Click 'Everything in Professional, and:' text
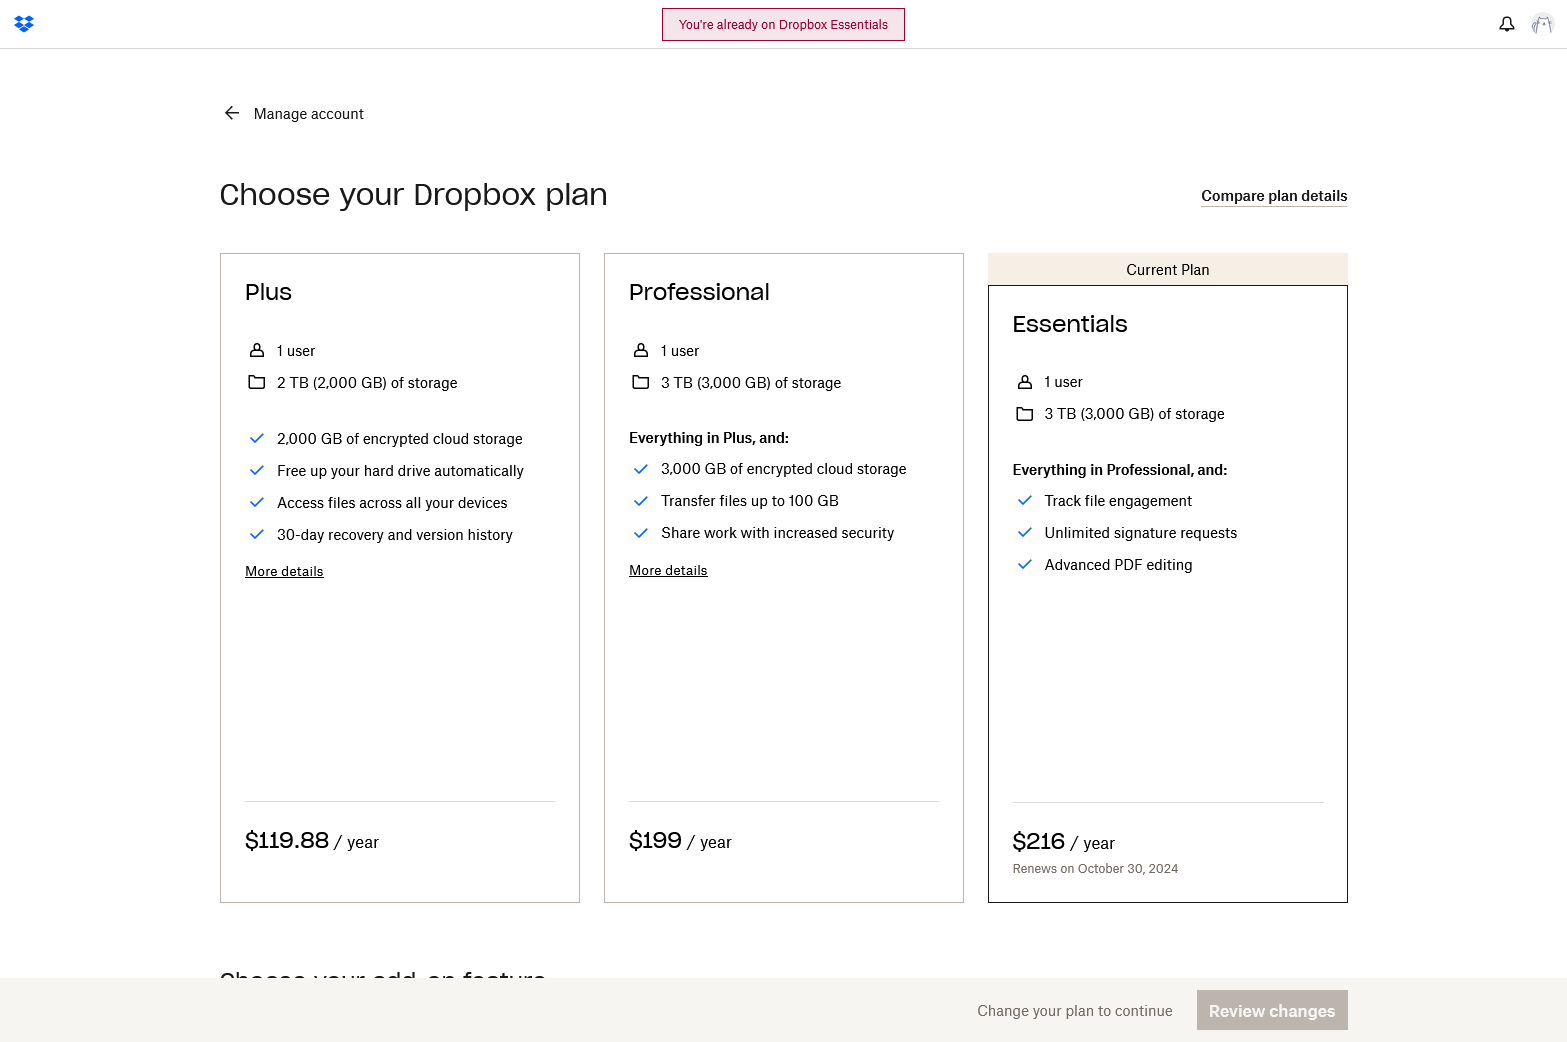This screenshot has width=1567, height=1042. click(1120, 470)
